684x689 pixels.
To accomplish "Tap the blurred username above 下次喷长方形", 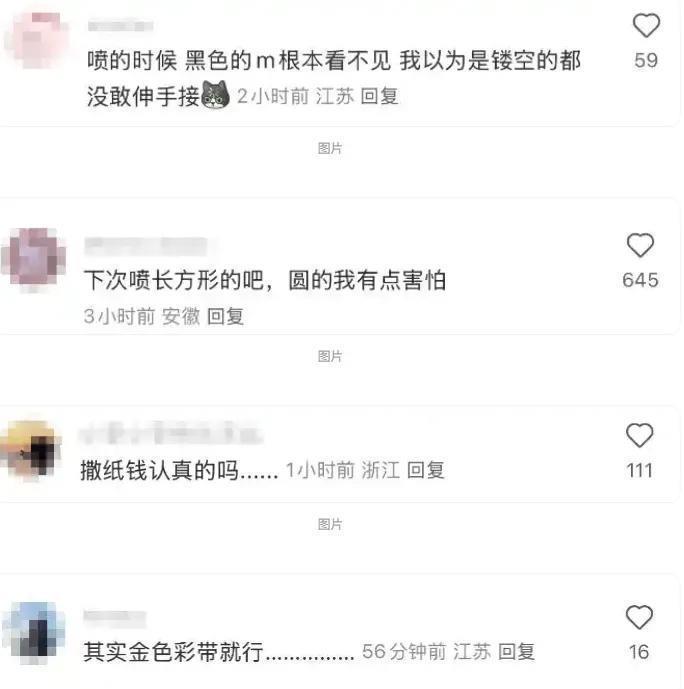I will point(146,246).
